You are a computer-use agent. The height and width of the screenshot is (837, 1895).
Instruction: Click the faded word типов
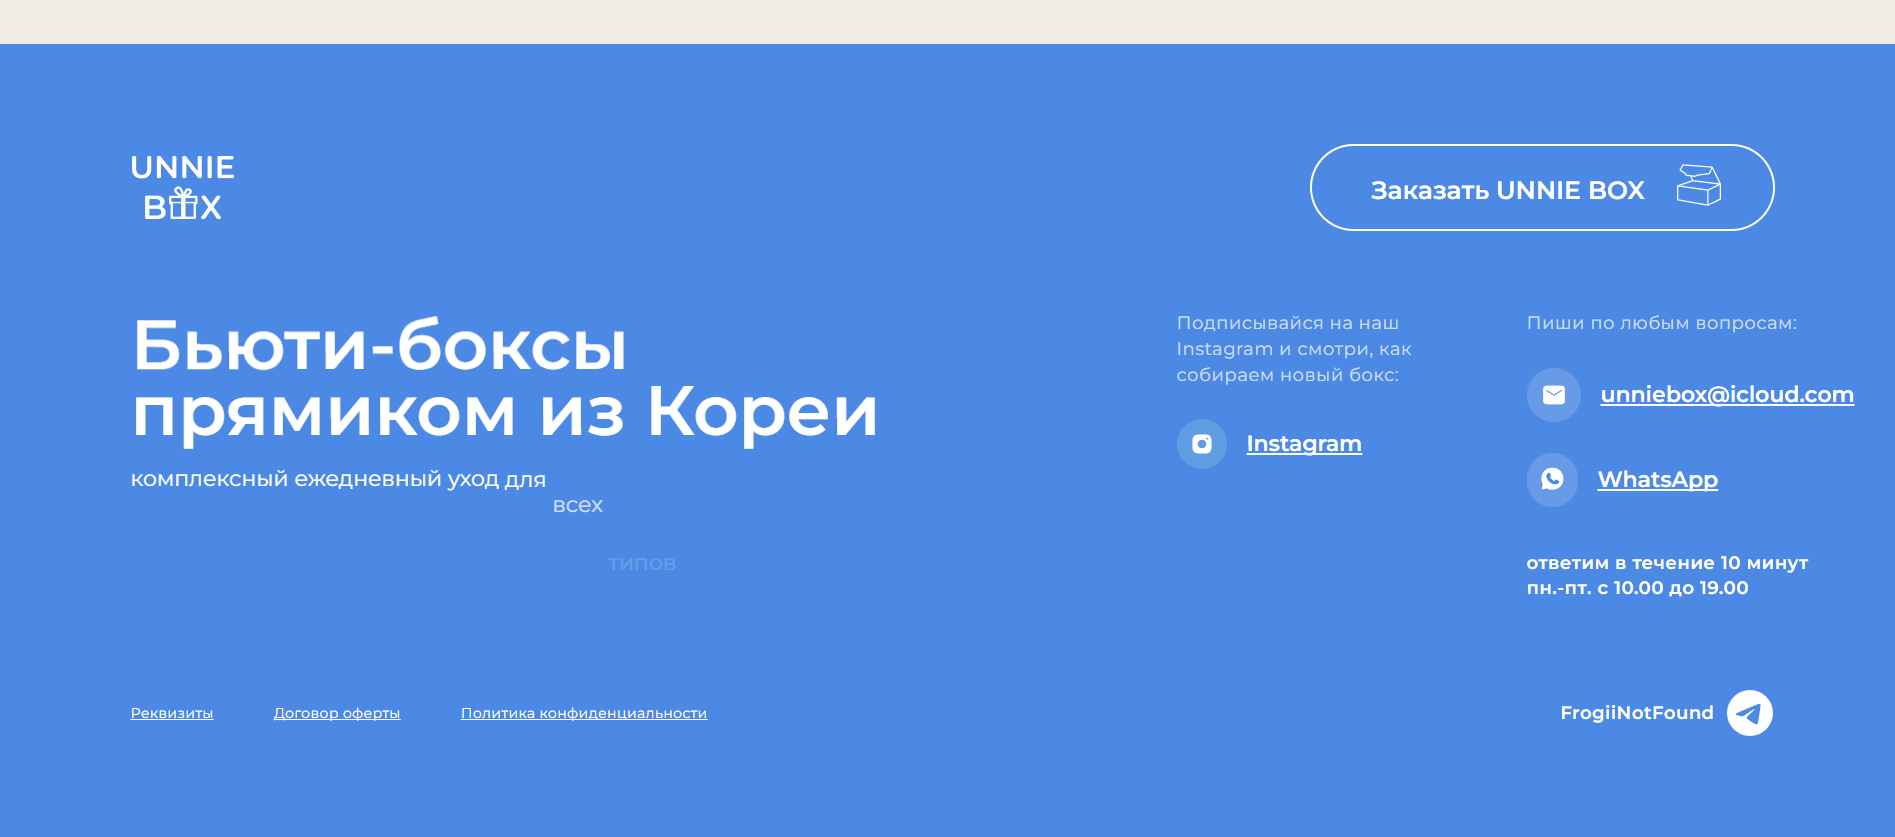point(642,565)
